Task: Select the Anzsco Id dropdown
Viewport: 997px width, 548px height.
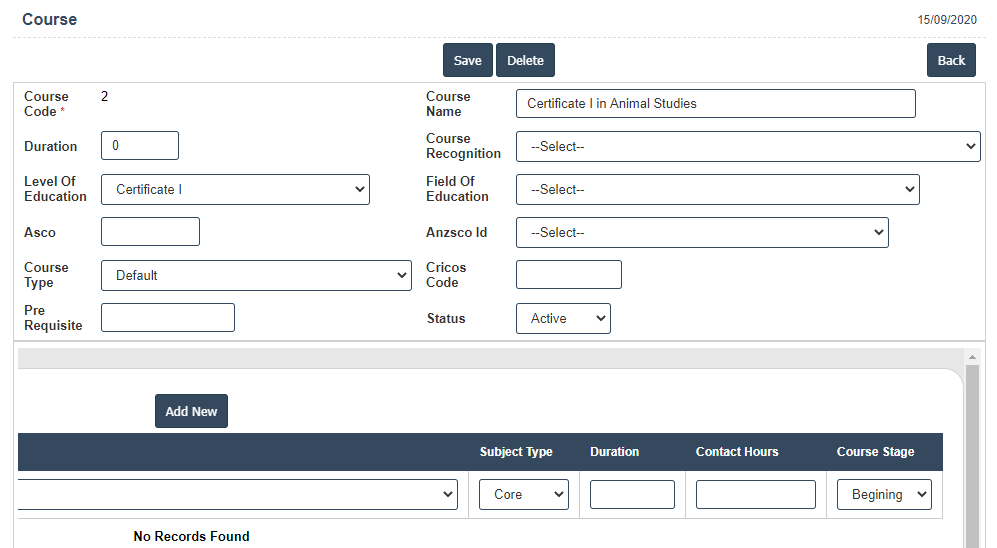Action: tap(702, 233)
